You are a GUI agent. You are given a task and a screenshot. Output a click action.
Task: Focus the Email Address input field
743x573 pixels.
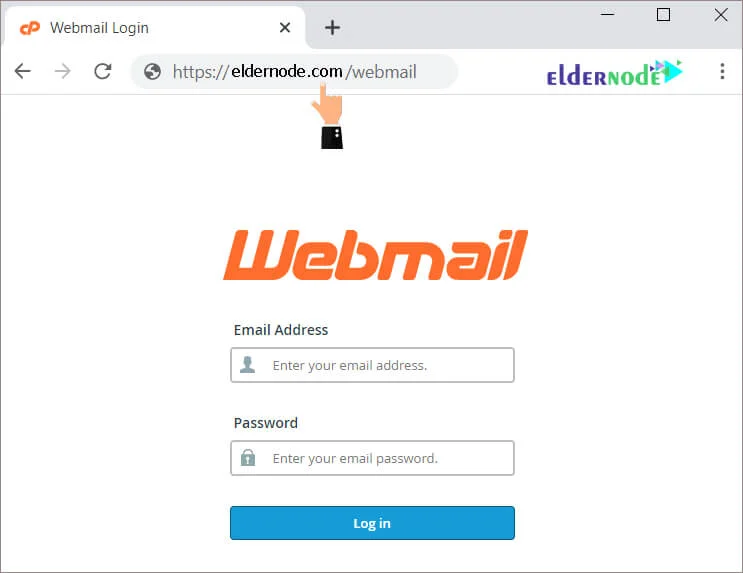pos(372,365)
